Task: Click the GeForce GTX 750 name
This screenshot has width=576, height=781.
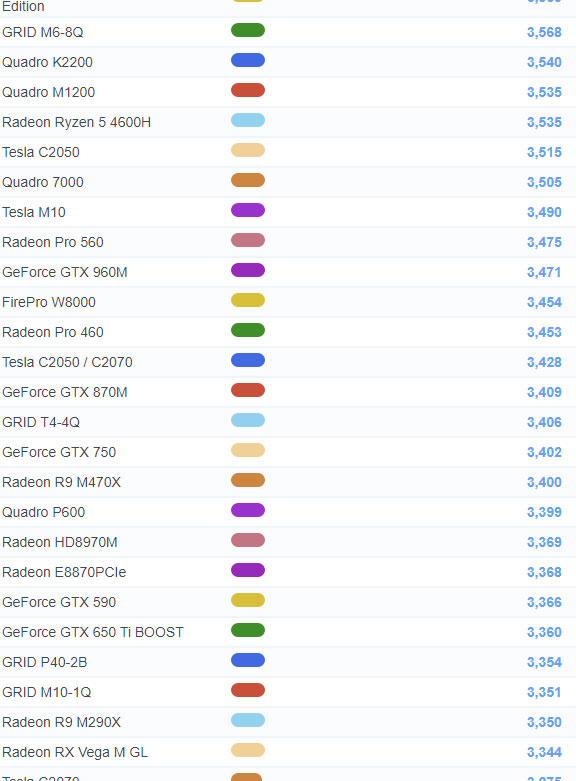Action: [x=59, y=452]
